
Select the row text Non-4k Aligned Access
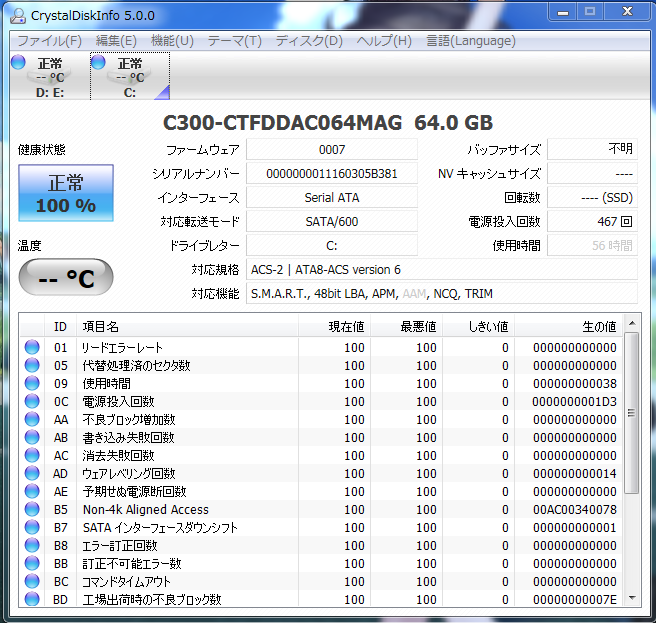(146, 509)
